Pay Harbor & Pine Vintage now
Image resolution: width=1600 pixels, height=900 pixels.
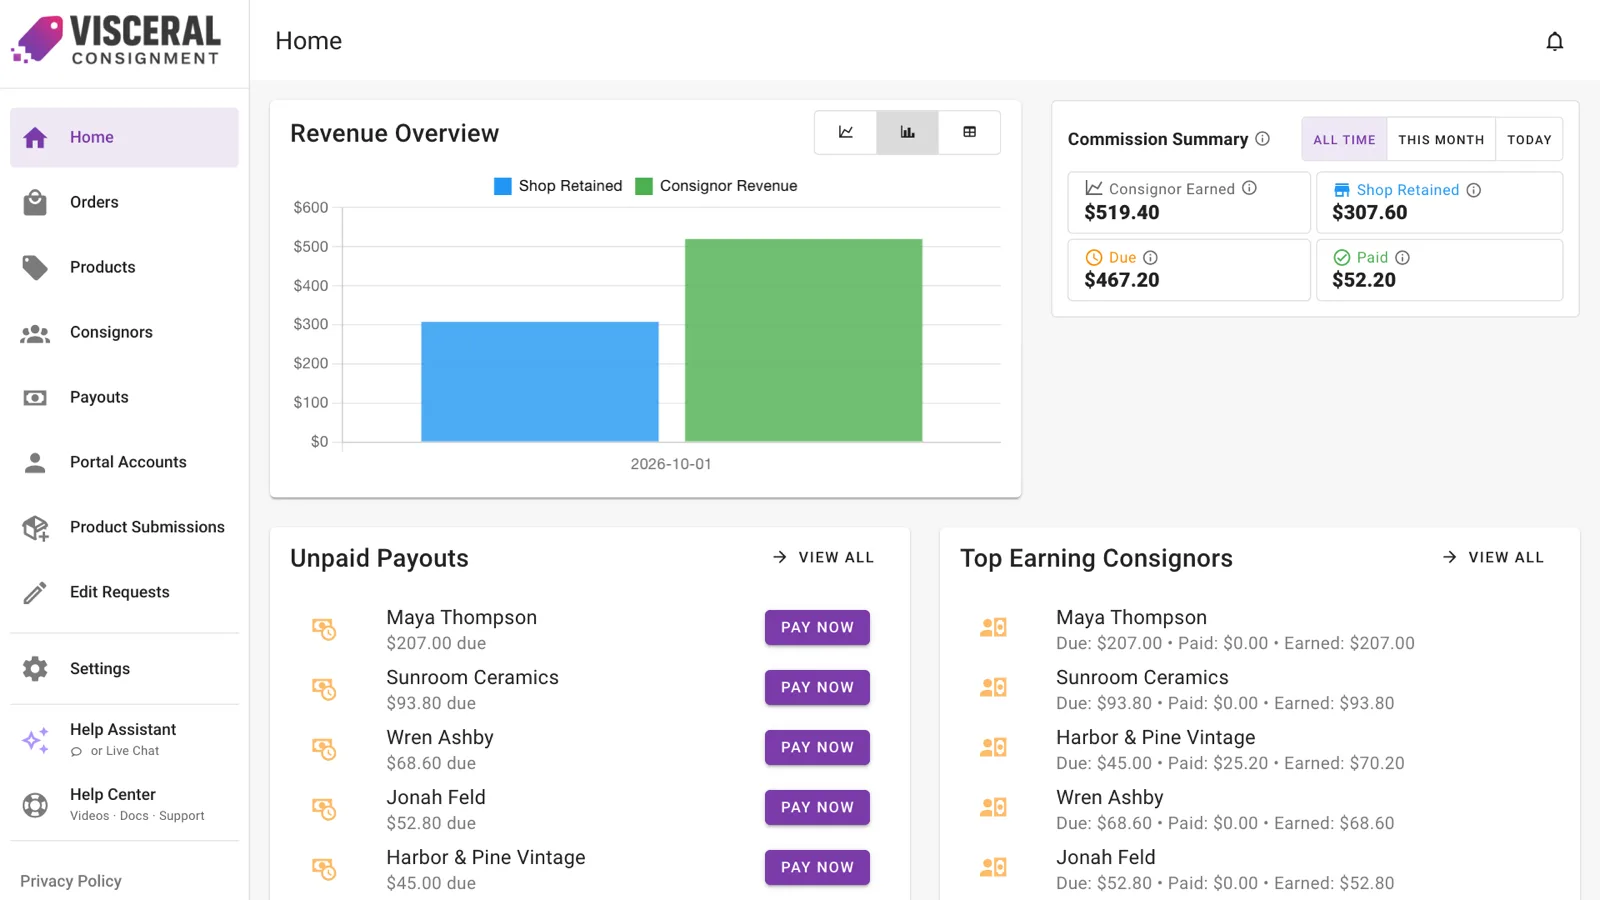(x=817, y=868)
